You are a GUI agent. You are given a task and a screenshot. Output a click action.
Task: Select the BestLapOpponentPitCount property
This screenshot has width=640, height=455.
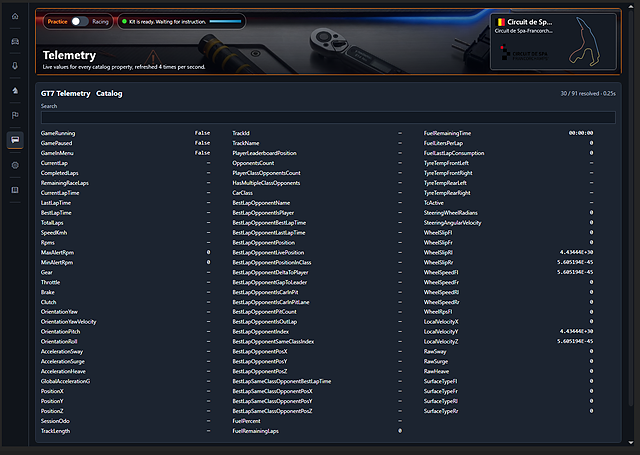point(264,312)
